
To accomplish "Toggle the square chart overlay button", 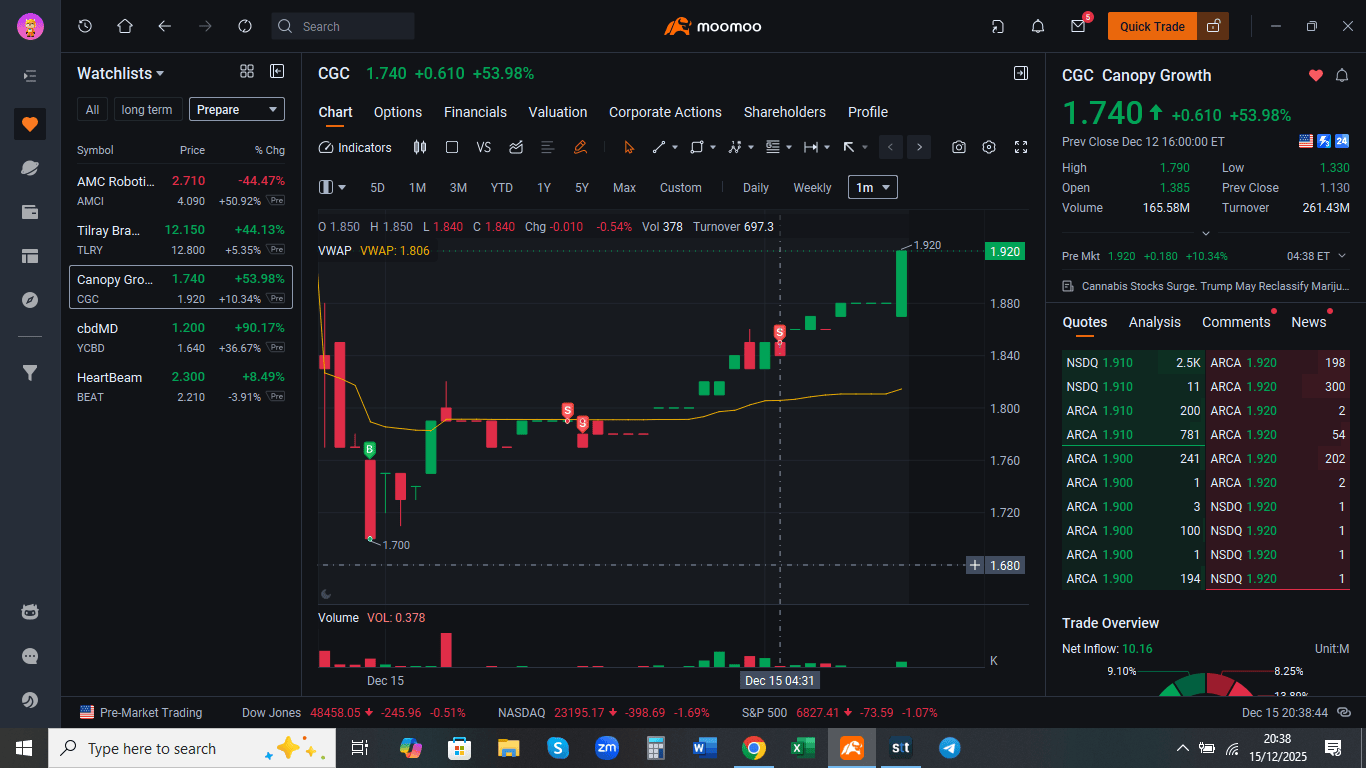I will tap(452, 147).
